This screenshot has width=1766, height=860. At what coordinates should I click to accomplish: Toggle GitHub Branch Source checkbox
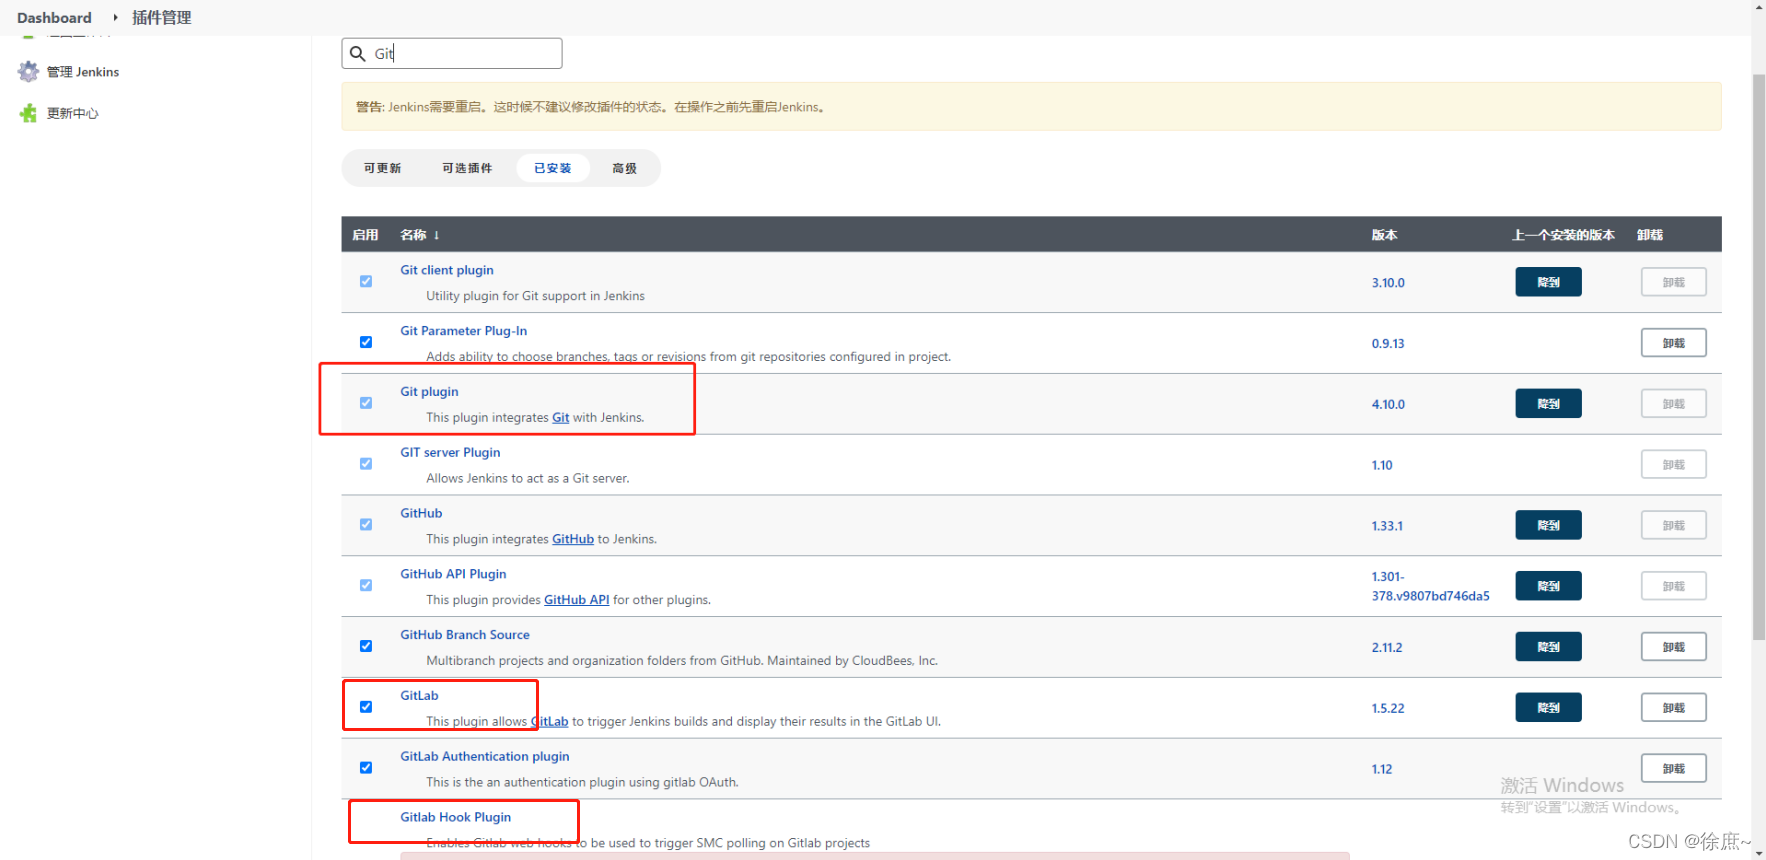366,646
